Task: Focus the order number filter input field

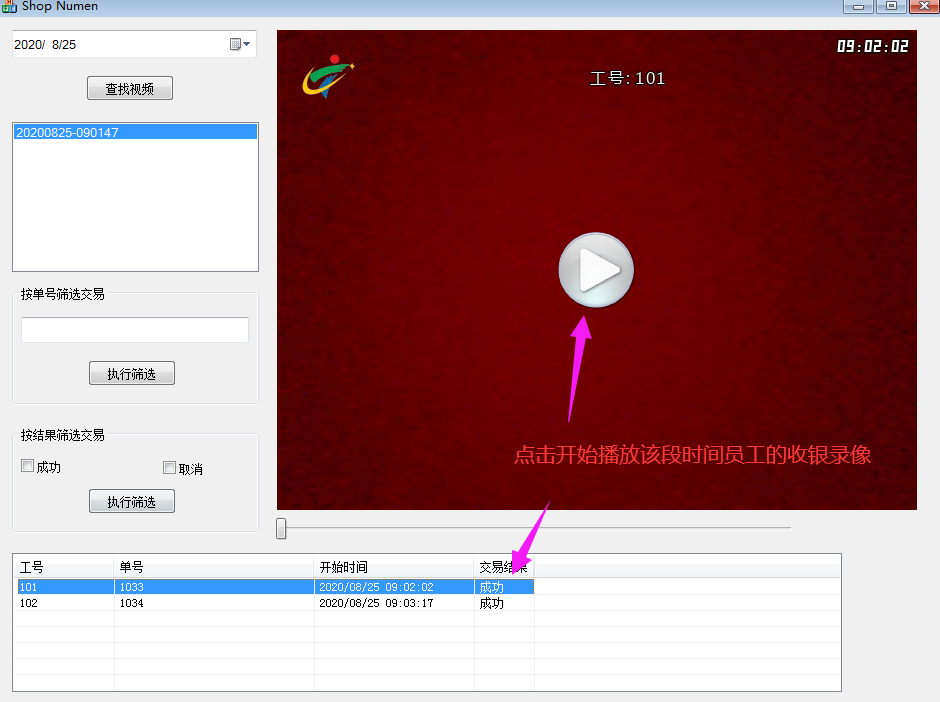Action: pyautogui.click(x=135, y=330)
